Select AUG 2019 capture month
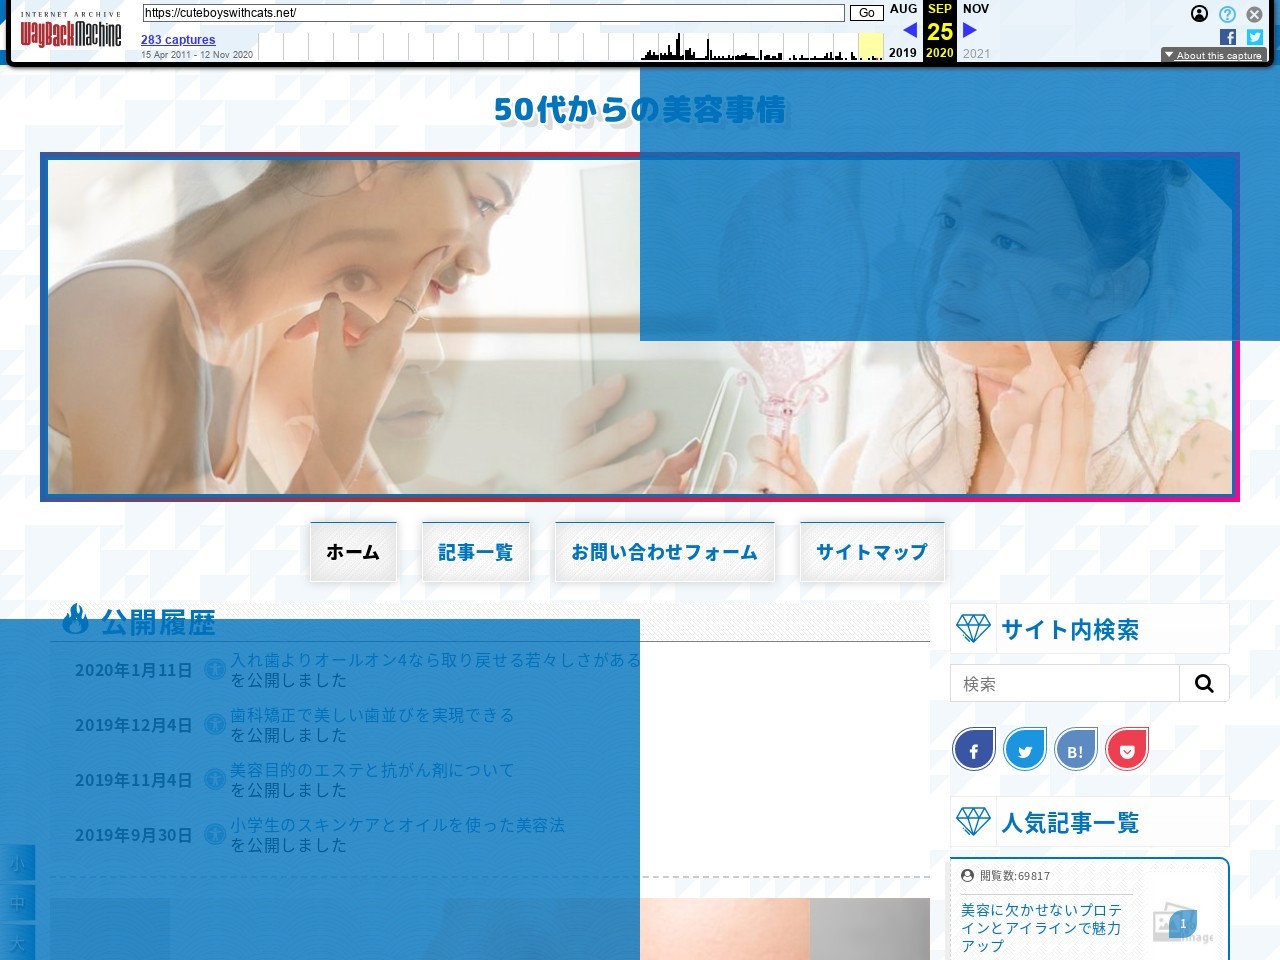 click(903, 9)
